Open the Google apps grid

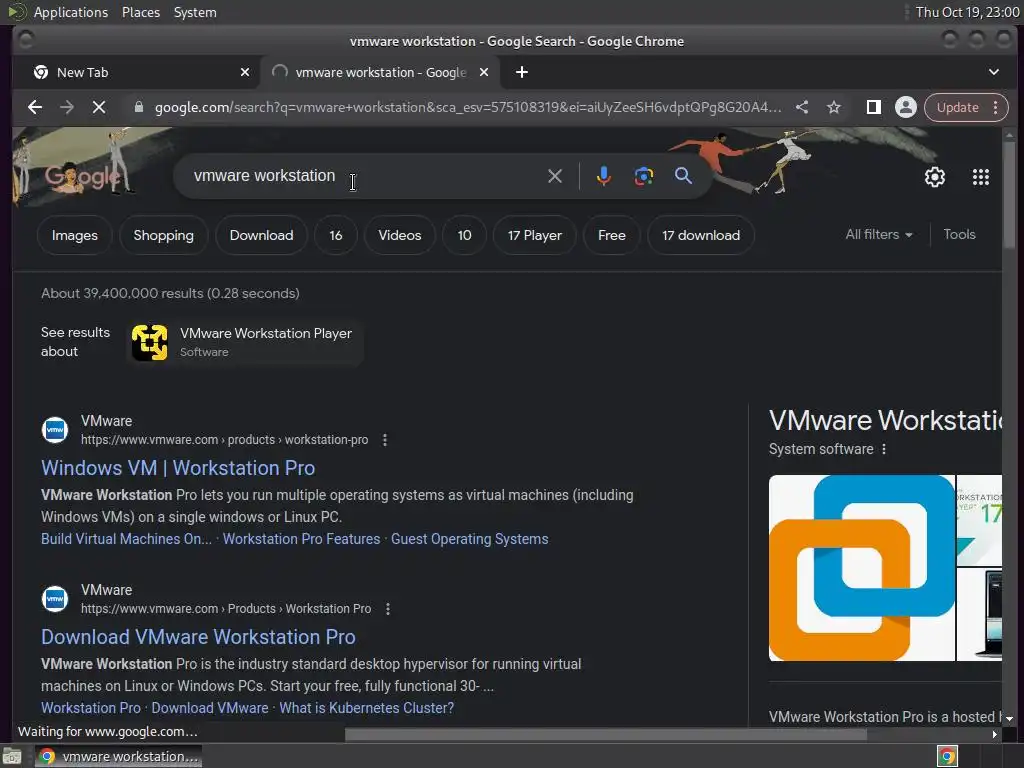tap(980, 177)
